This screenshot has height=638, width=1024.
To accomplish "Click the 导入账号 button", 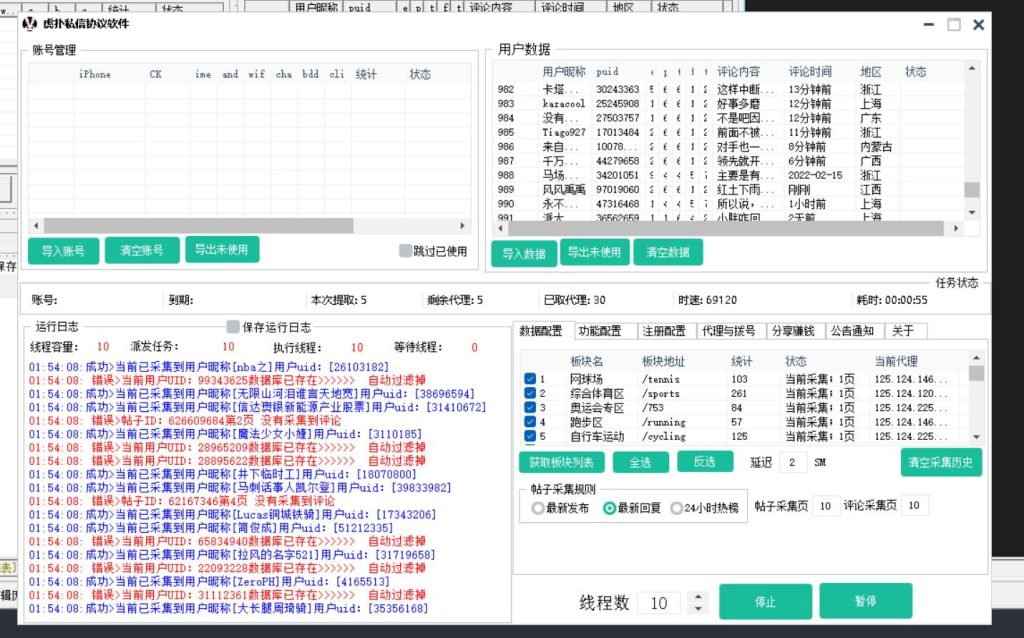I will [64, 251].
